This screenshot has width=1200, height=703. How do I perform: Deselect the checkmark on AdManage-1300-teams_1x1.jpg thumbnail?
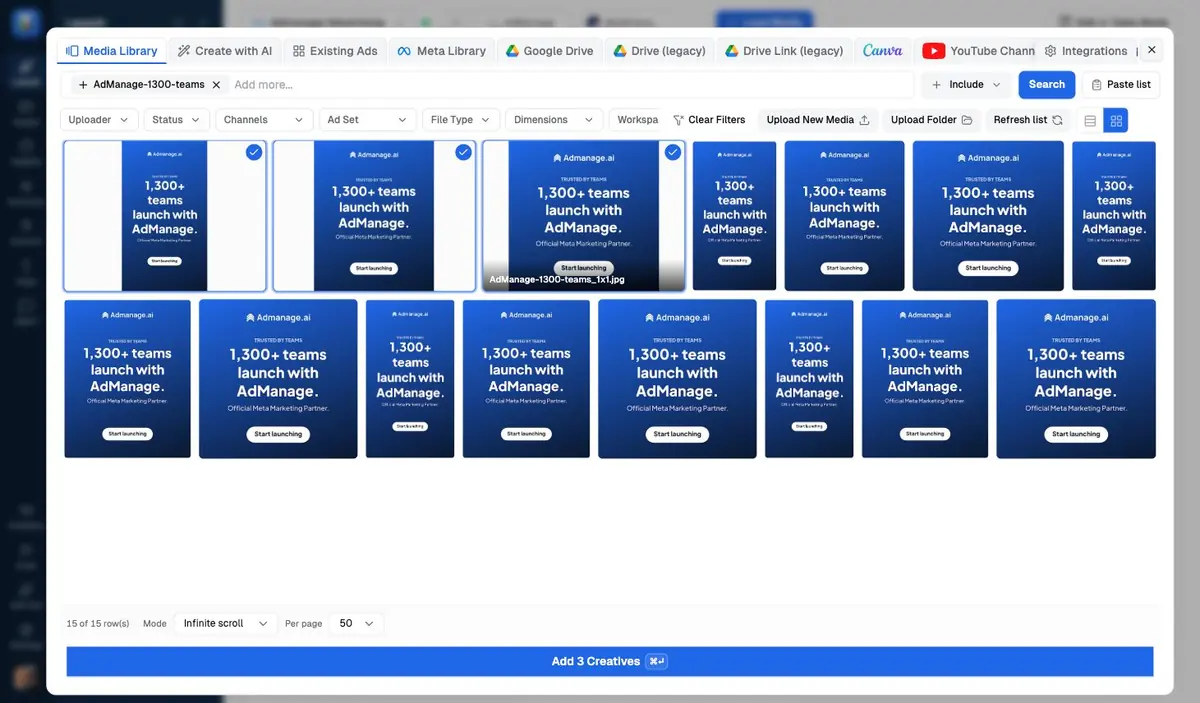[x=673, y=152]
